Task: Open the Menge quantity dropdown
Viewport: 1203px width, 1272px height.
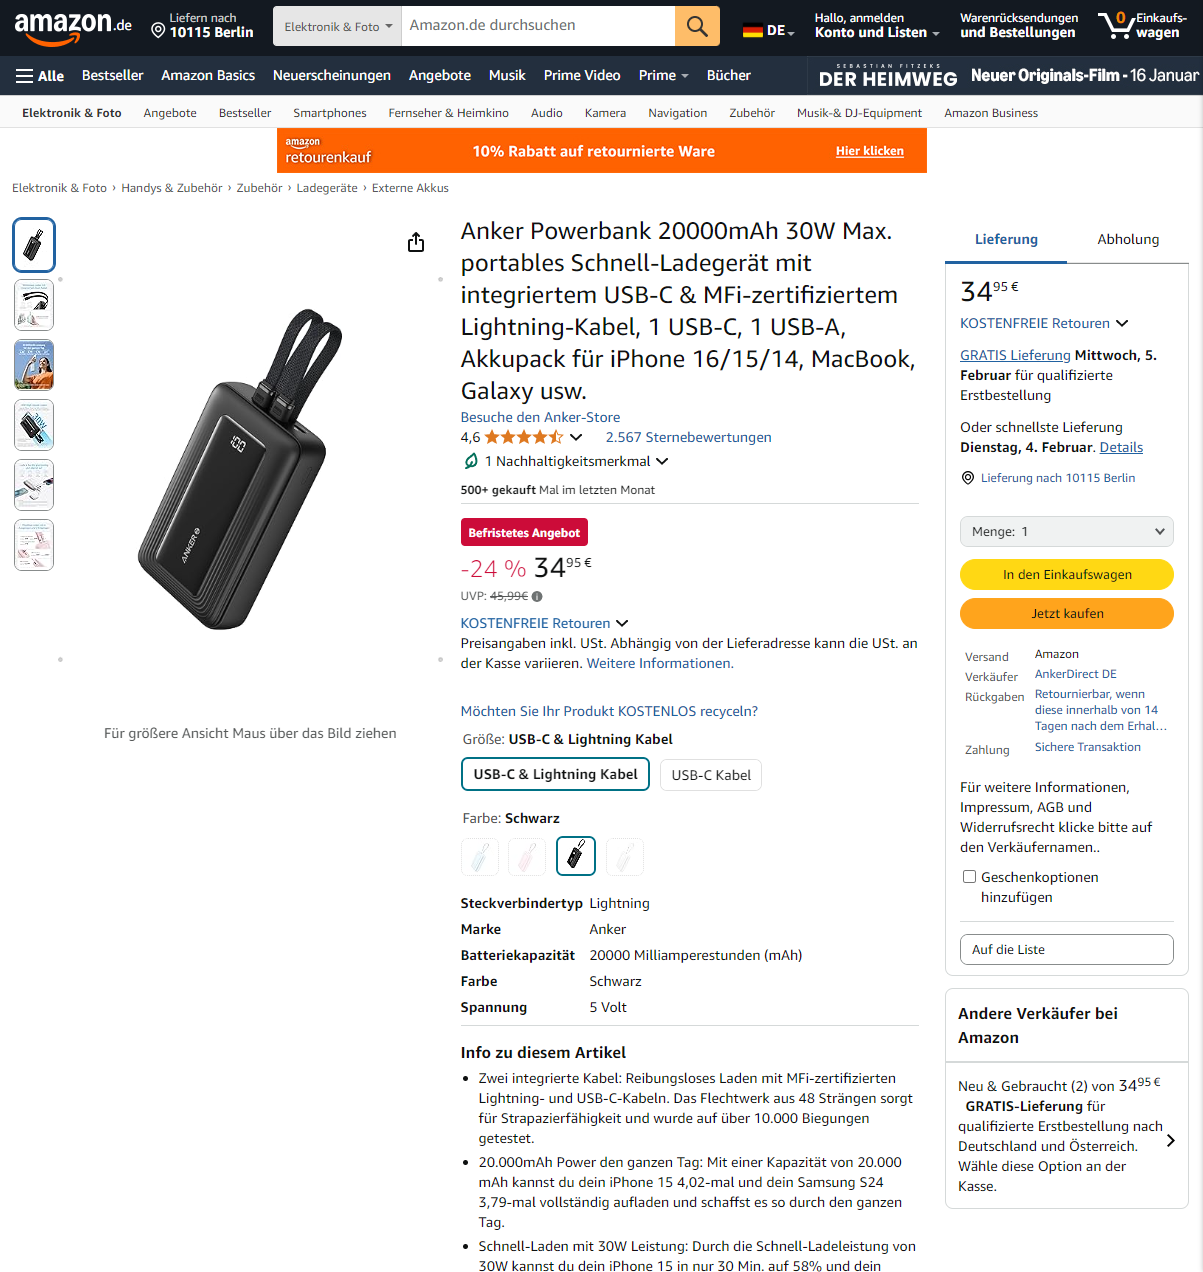Action: tap(1067, 532)
